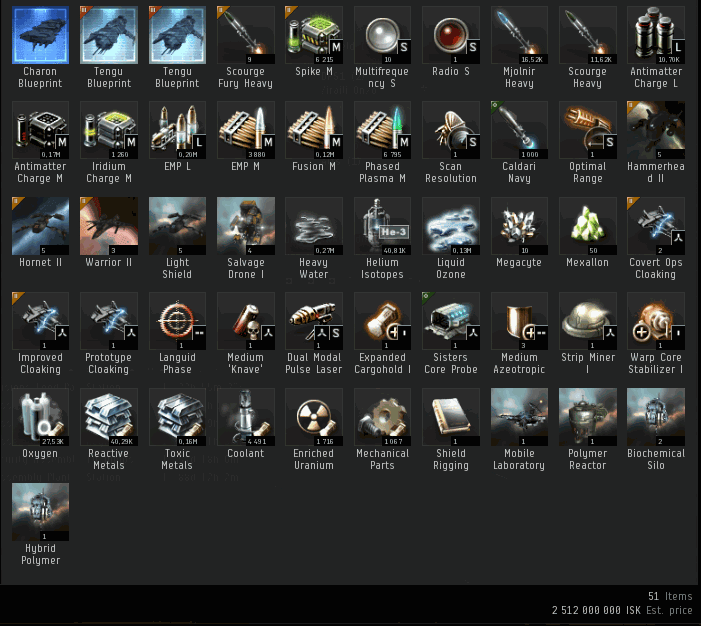The image size is (701, 626).
Task: Select the Strip Miner I icon
Action: click(587, 321)
